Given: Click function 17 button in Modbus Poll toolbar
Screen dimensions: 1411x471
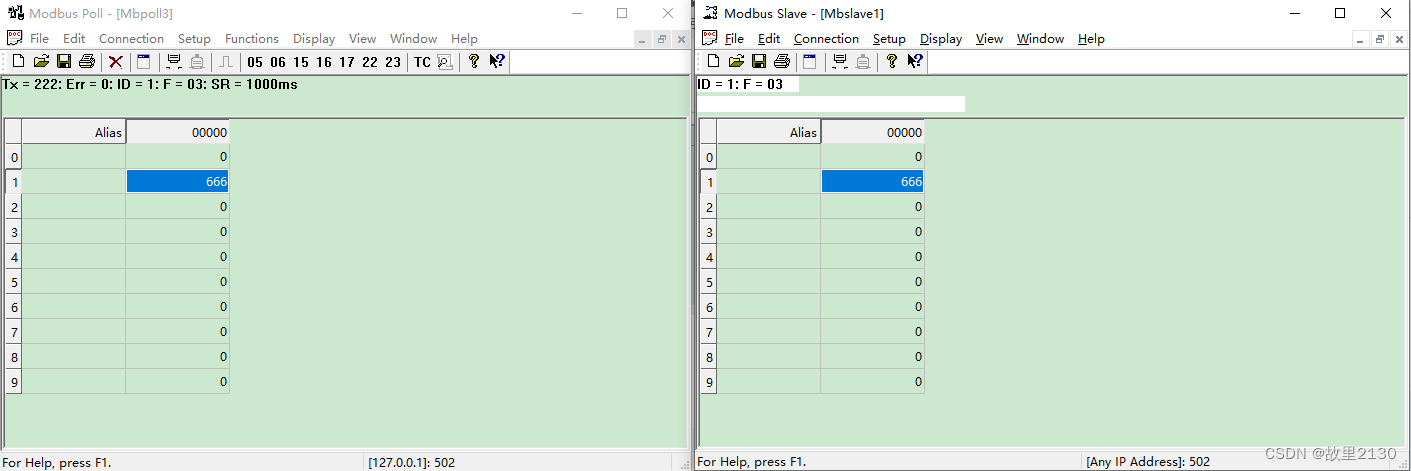Looking at the screenshot, I should [x=347, y=62].
